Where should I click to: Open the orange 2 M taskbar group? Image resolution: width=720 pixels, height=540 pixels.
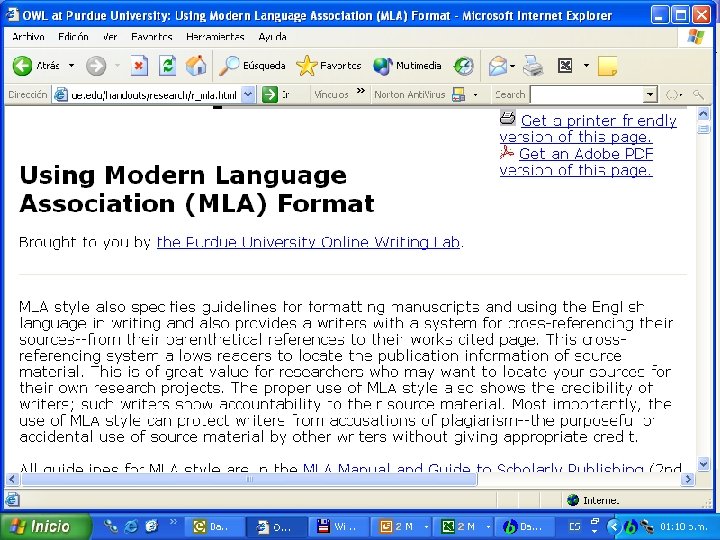(400, 527)
